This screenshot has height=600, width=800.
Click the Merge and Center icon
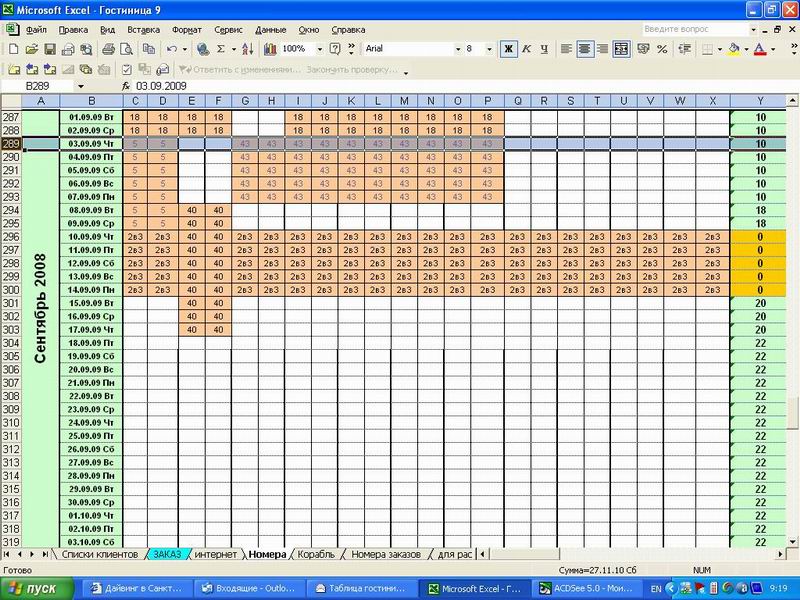621,48
